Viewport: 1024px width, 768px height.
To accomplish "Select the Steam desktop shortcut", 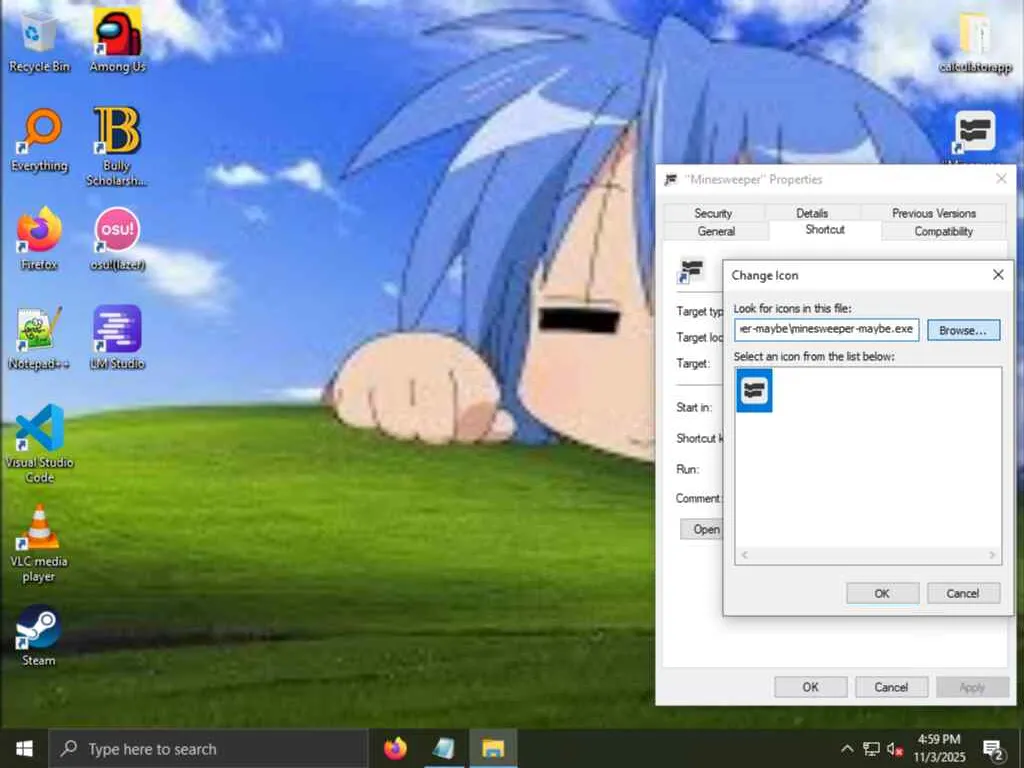I will tap(39, 636).
